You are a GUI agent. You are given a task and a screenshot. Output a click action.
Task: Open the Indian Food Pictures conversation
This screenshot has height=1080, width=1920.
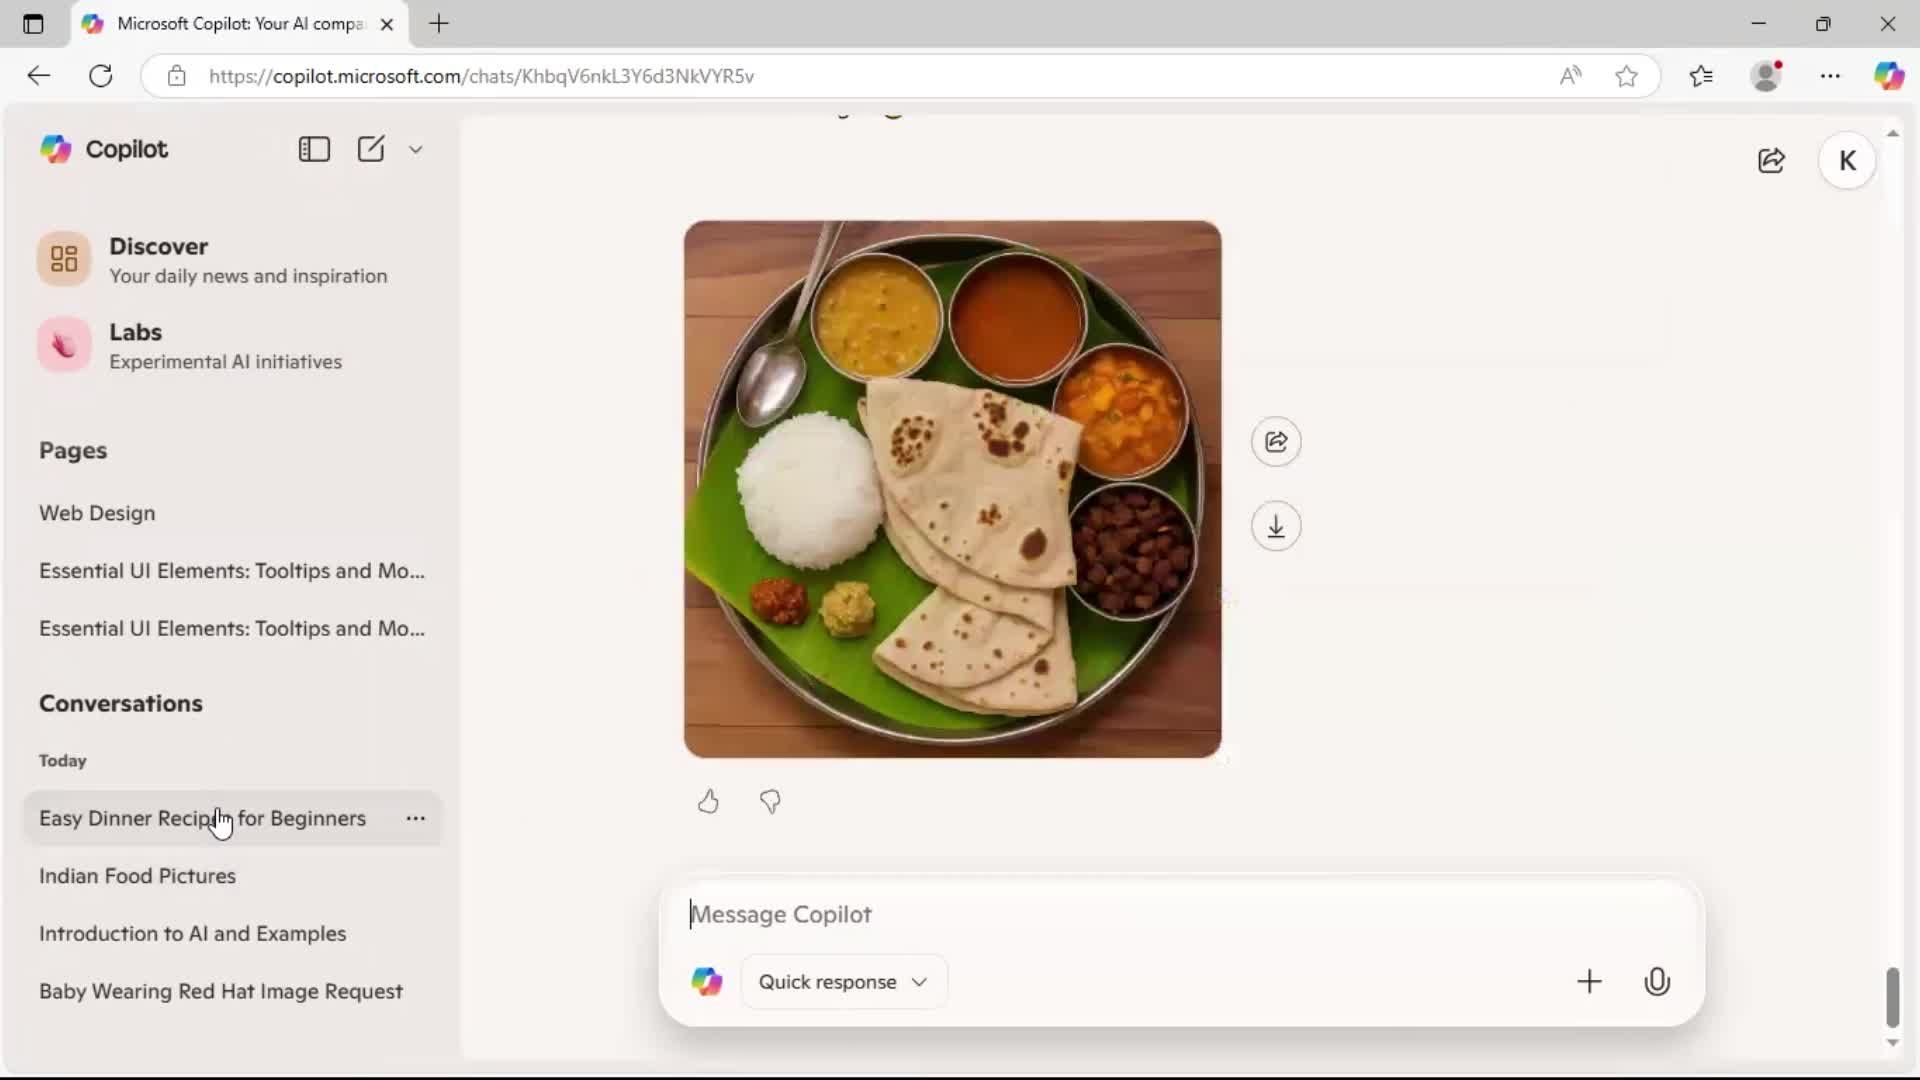(x=137, y=876)
